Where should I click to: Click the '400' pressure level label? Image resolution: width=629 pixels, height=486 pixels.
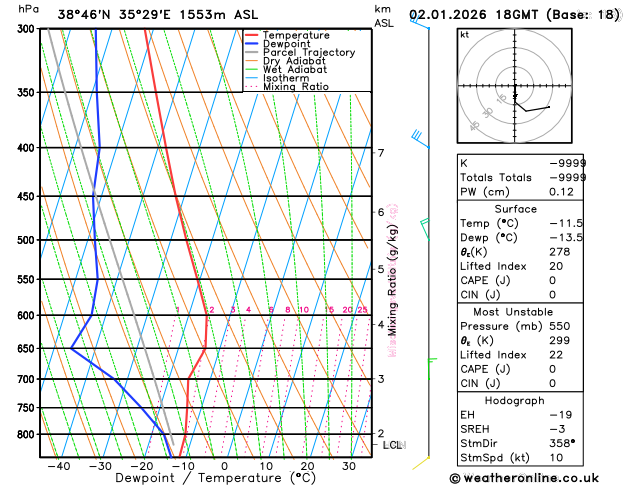tap(28, 148)
